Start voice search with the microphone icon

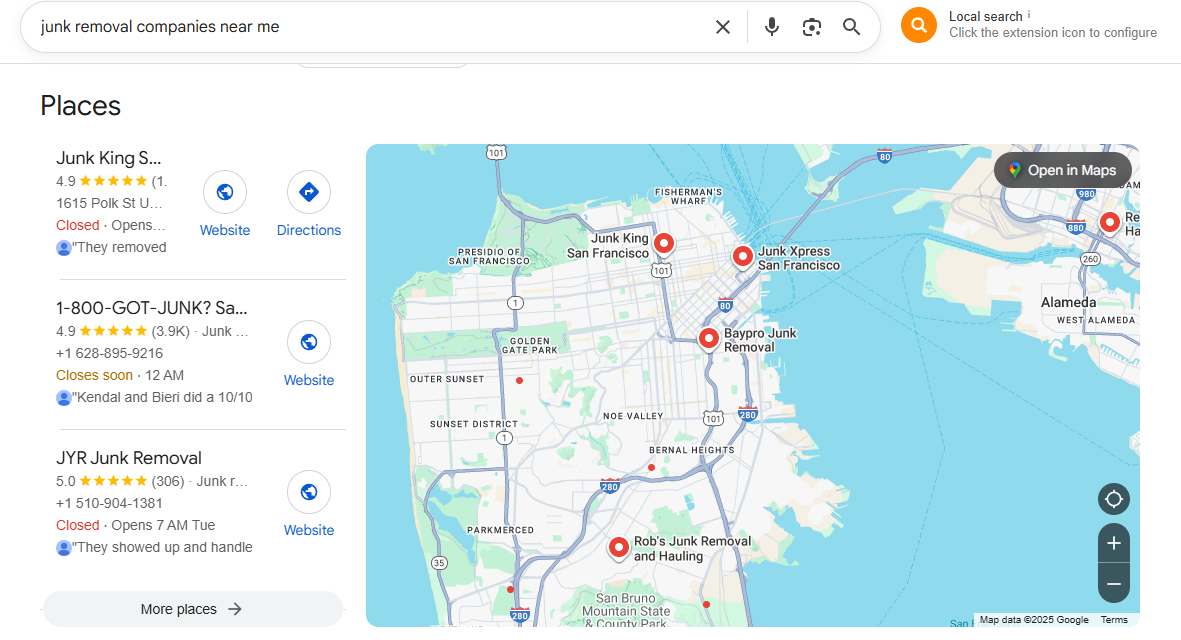pos(771,27)
